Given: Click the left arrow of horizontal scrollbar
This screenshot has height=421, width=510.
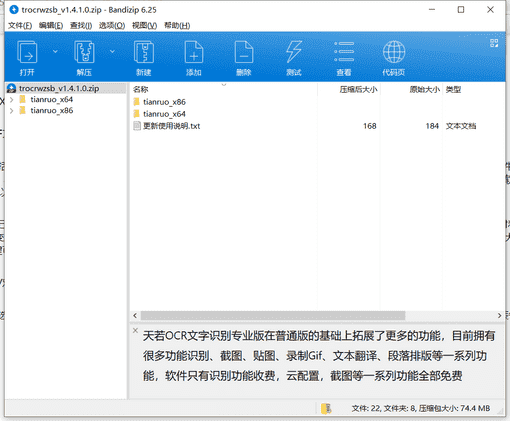Looking at the screenshot, I should (135, 315).
